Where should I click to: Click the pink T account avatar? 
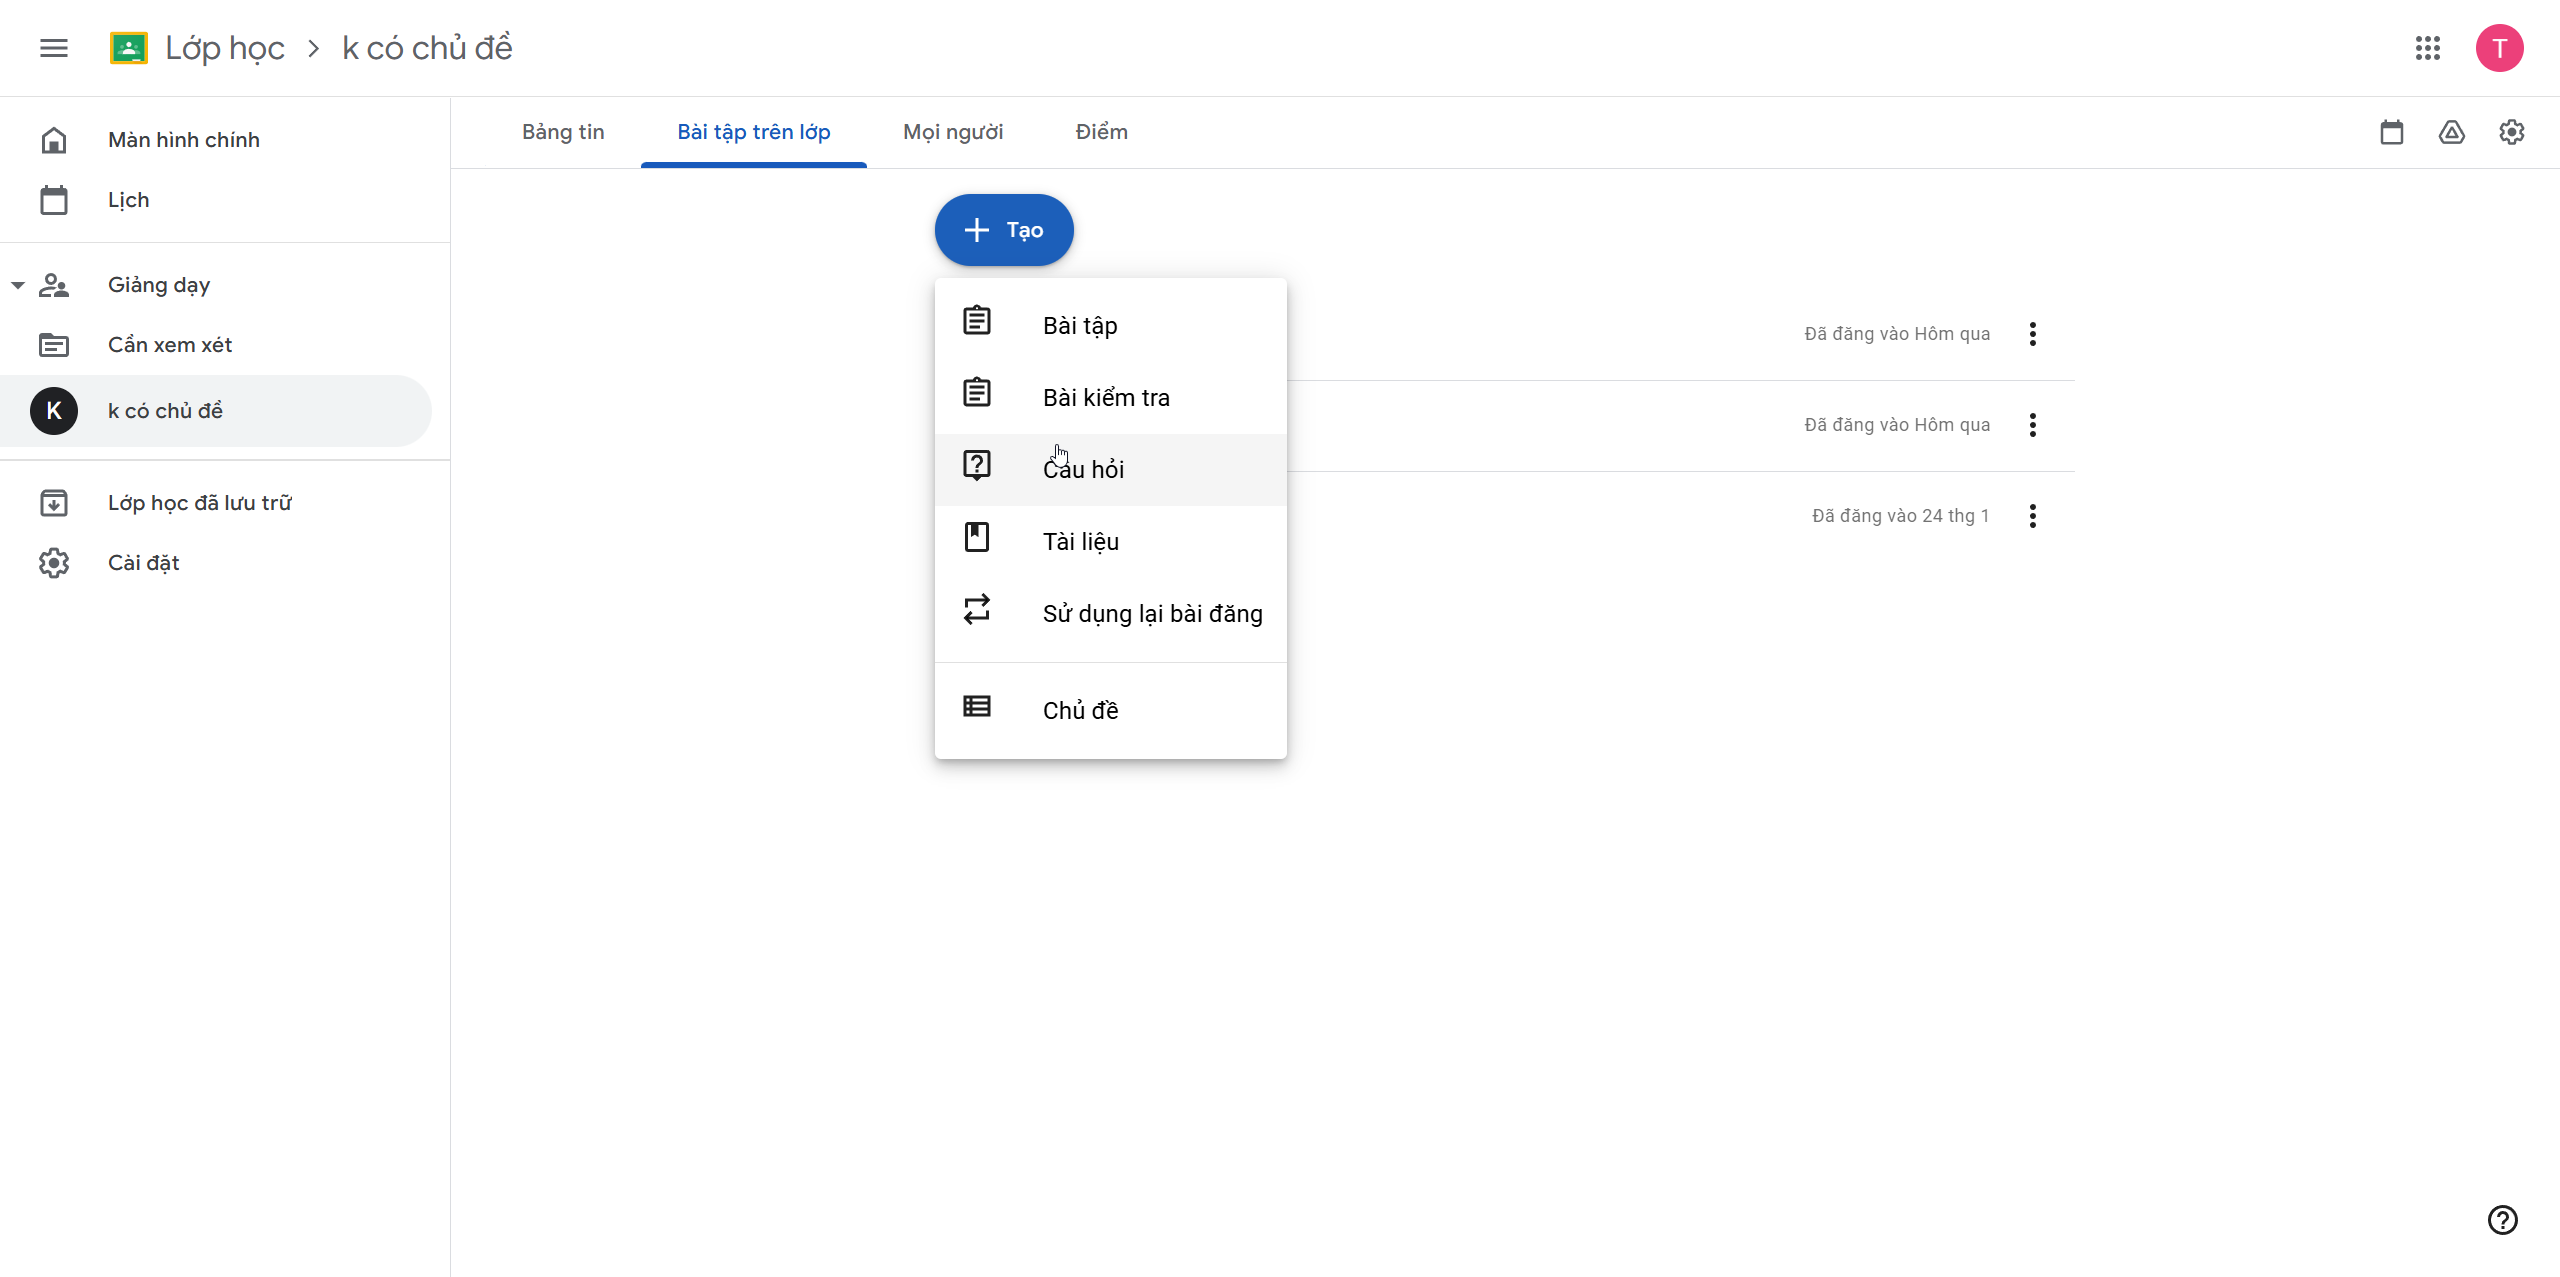(2499, 48)
